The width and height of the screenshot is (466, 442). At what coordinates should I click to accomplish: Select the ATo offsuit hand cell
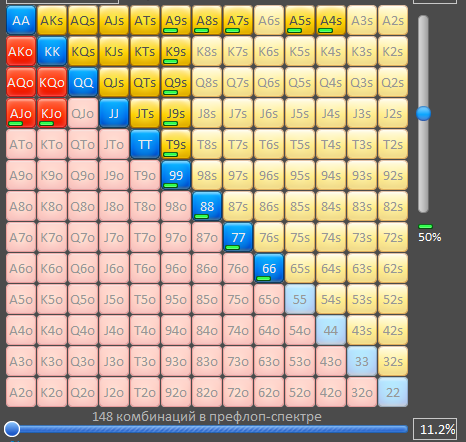click(x=21, y=144)
